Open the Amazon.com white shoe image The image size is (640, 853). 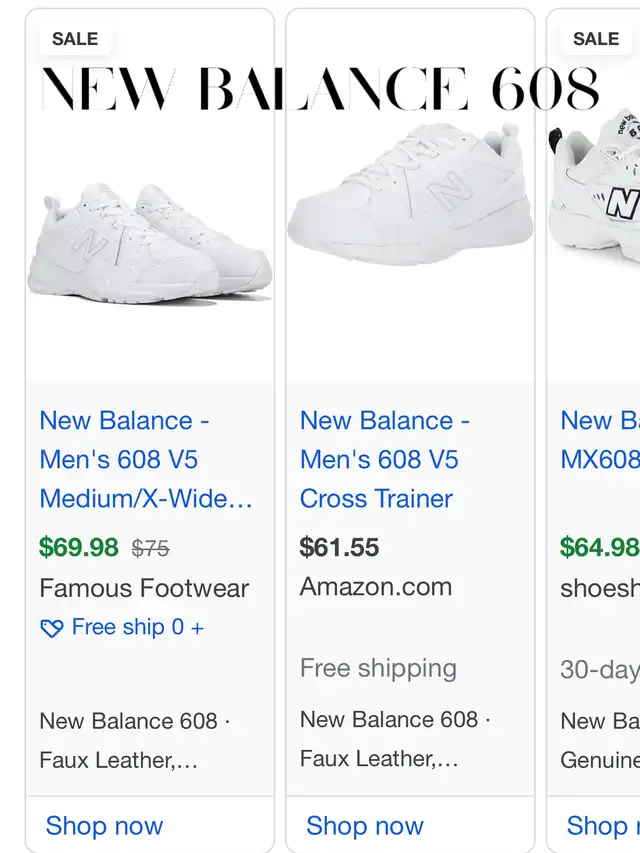click(x=410, y=195)
